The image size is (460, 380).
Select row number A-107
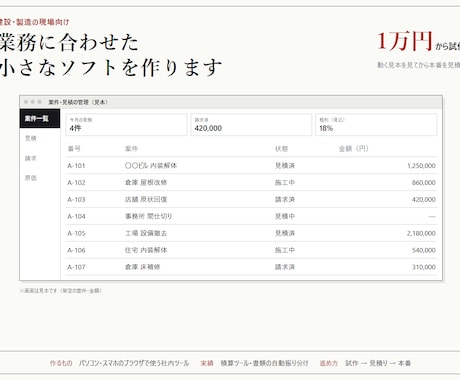pyautogui.click(x=76, y=267)
